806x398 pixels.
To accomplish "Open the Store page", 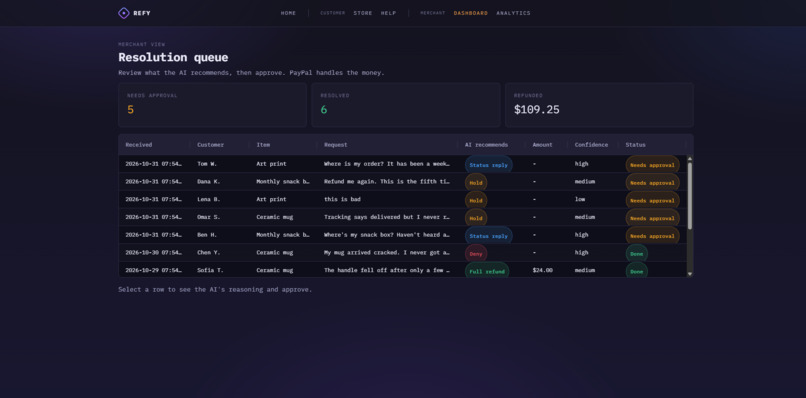I will pyautogui.click(x=363, y=13).
